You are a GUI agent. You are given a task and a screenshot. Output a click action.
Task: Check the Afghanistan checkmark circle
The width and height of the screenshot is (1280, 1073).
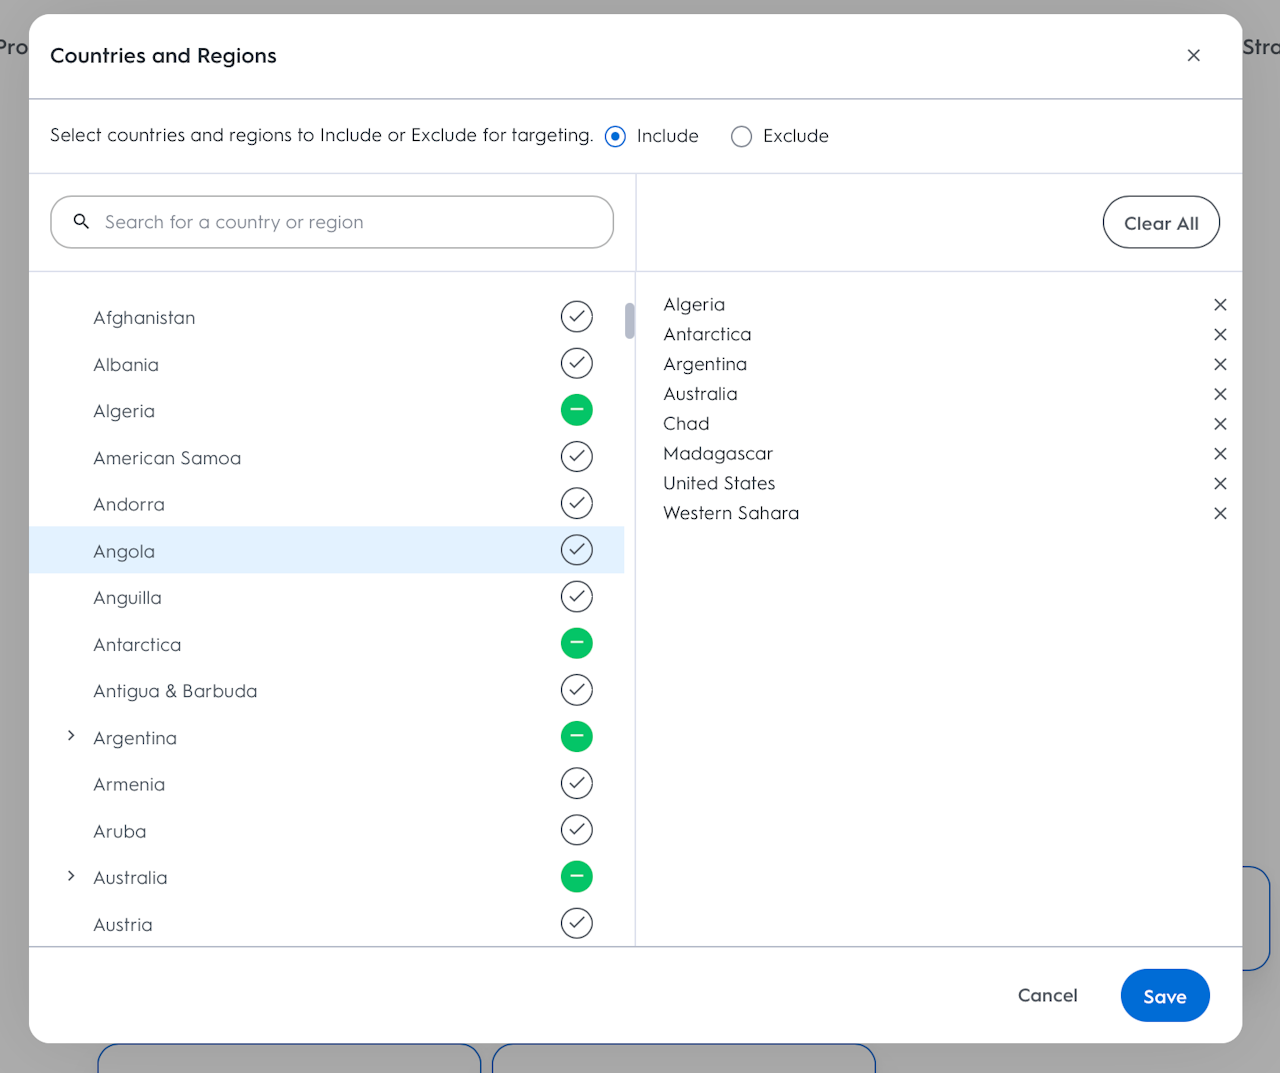click(577, 317)
